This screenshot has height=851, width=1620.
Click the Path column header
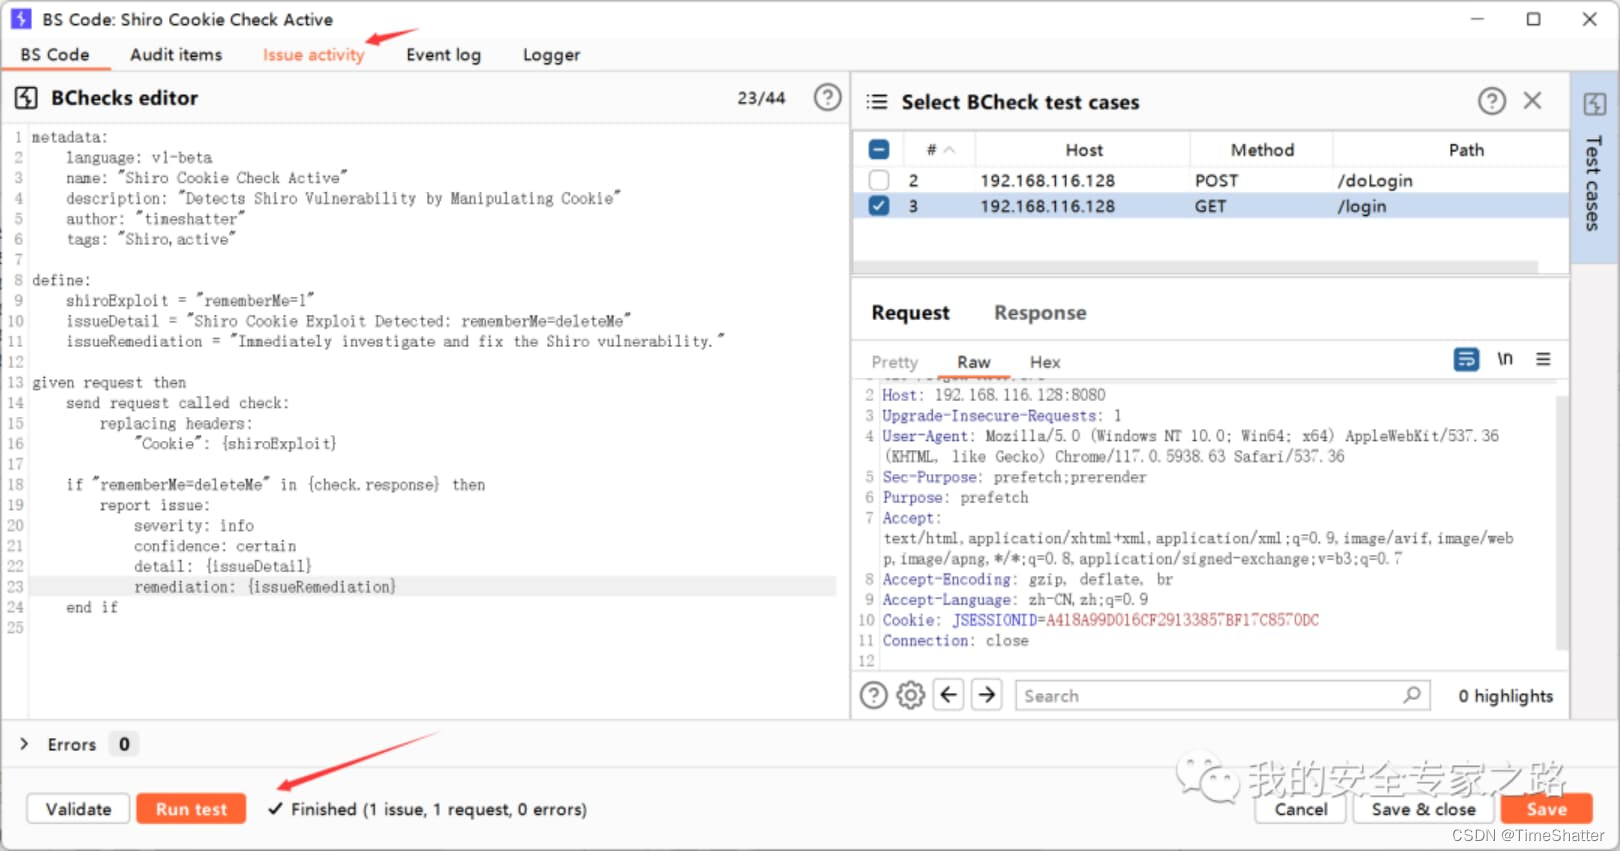pyautogui.click(x=1466, y=150)
